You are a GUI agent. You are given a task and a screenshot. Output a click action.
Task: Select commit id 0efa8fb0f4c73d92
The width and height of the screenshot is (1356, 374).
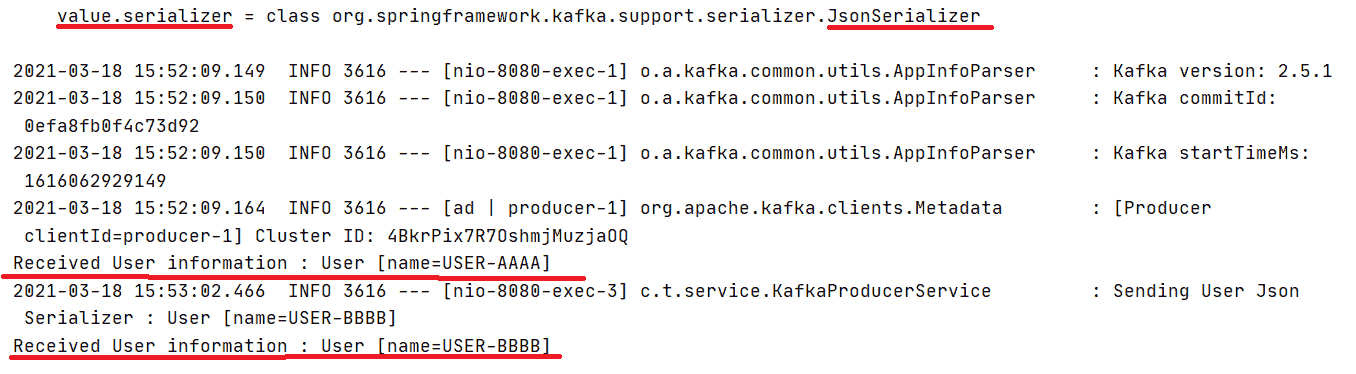click(x=111, y=126)
